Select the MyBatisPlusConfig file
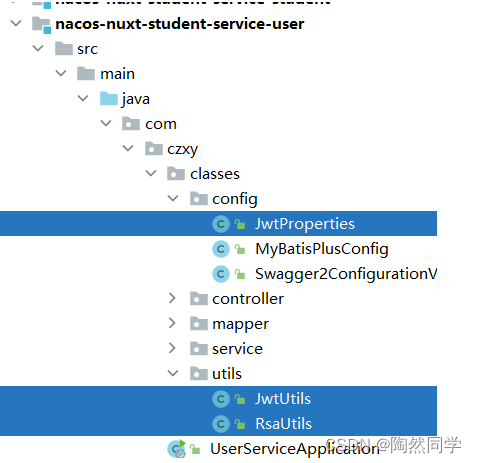Screen dimensions: 477x463 coord(321,249)
